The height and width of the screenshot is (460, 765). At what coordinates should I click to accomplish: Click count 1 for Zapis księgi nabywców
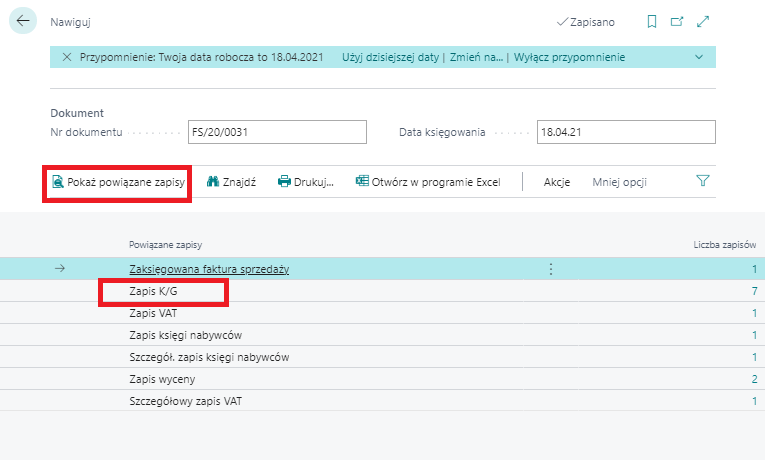coord(754,335)
